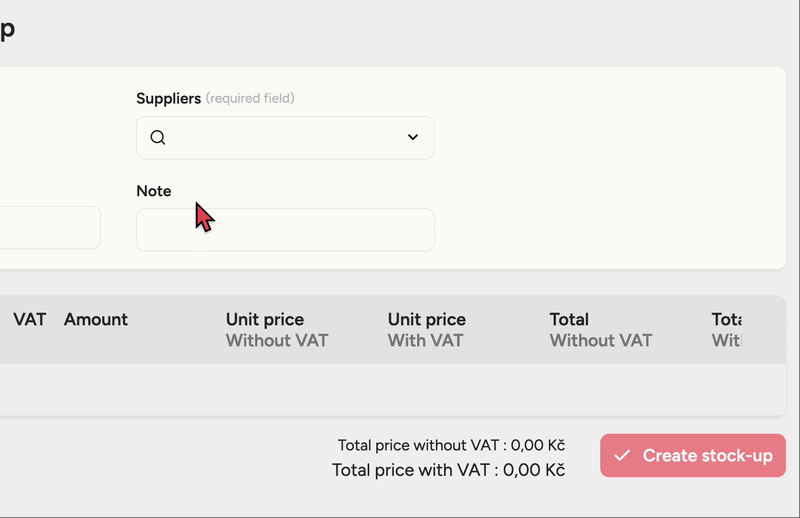Select the Amount column header
Viewport: 800px width, 518px height.
tap(96, 320)
